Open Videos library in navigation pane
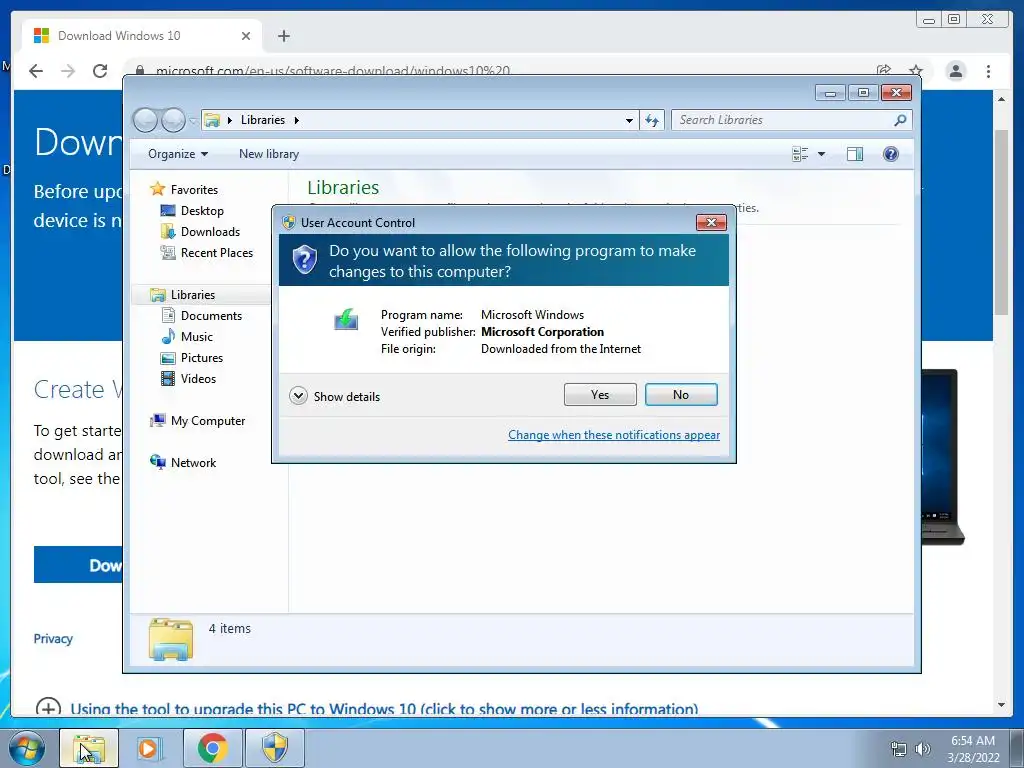 click(198, 379)
